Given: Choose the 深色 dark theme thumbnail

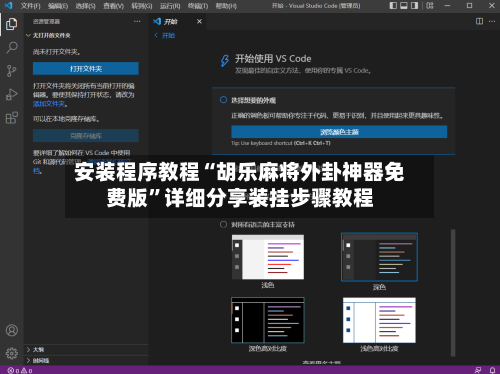Looking at the screenshot, I should tap(379, 257).
